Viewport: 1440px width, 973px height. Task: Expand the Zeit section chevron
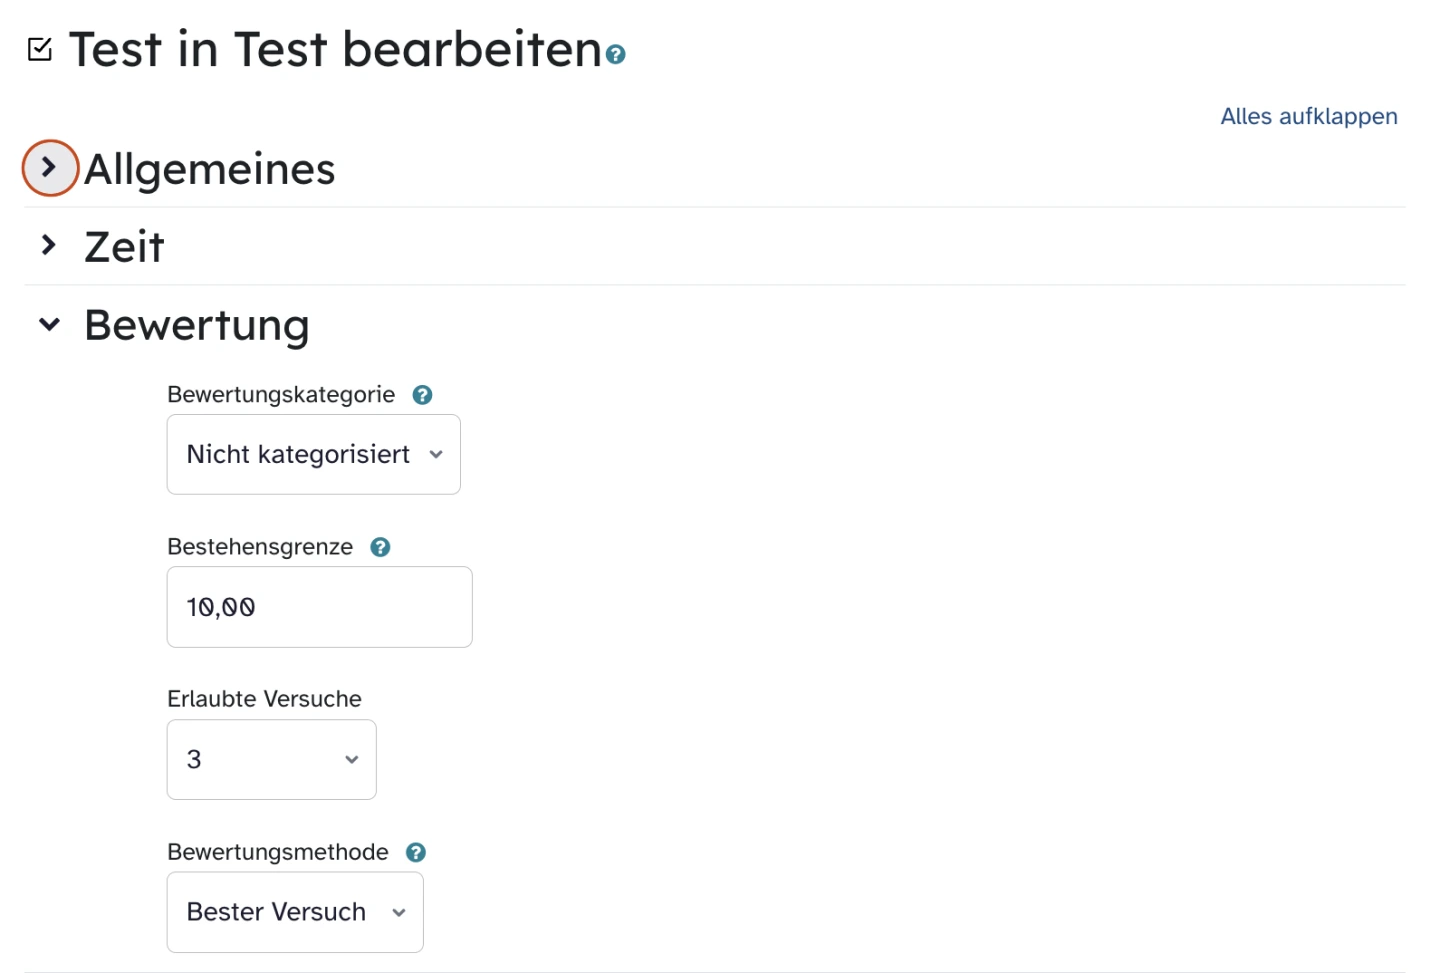[49, 246]
